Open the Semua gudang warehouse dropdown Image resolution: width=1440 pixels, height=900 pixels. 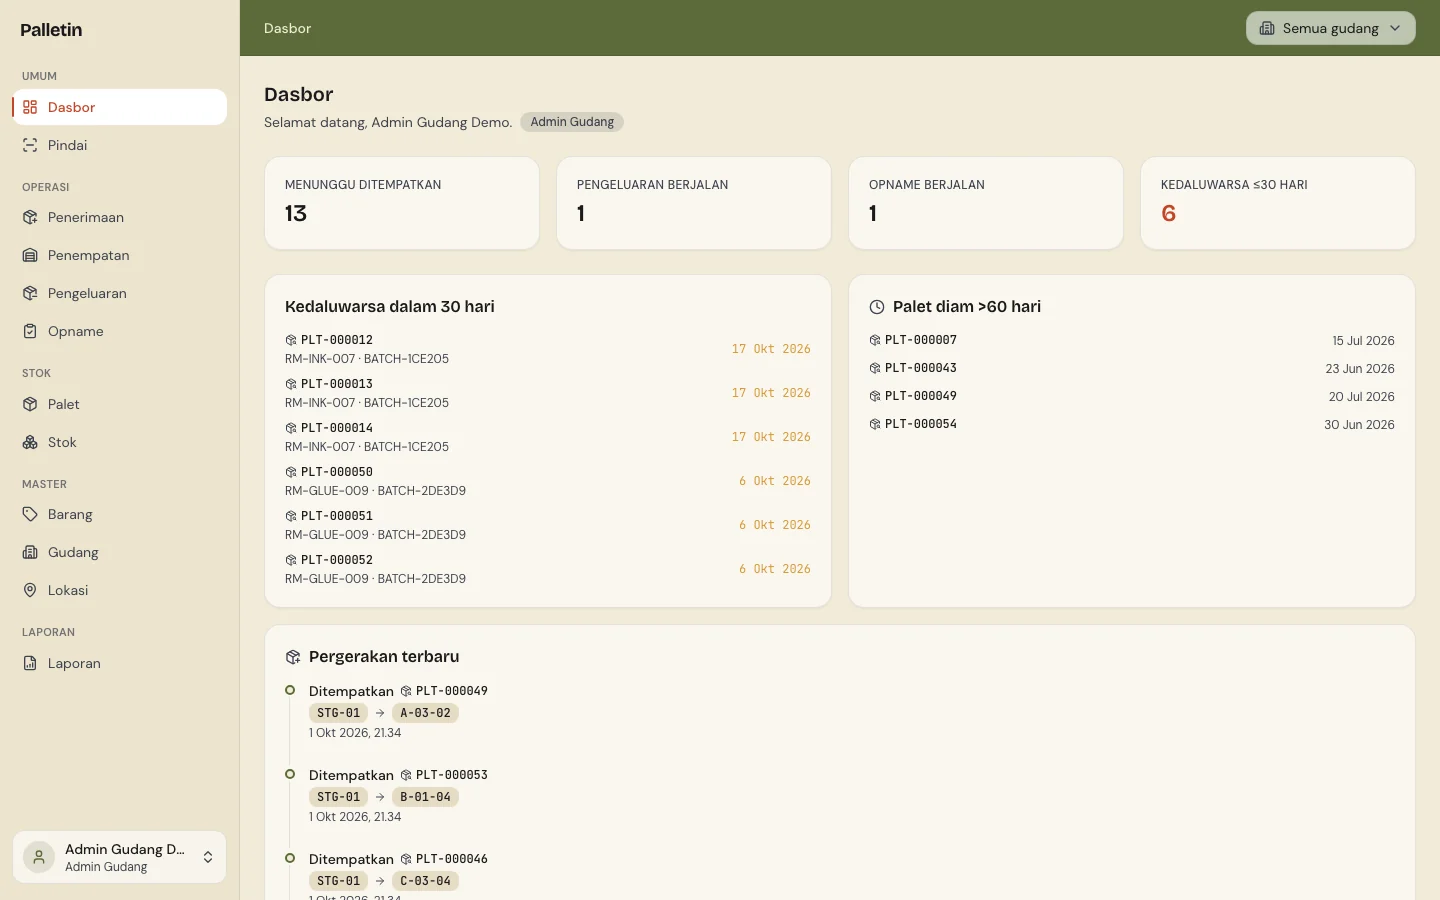[1331, 28]
